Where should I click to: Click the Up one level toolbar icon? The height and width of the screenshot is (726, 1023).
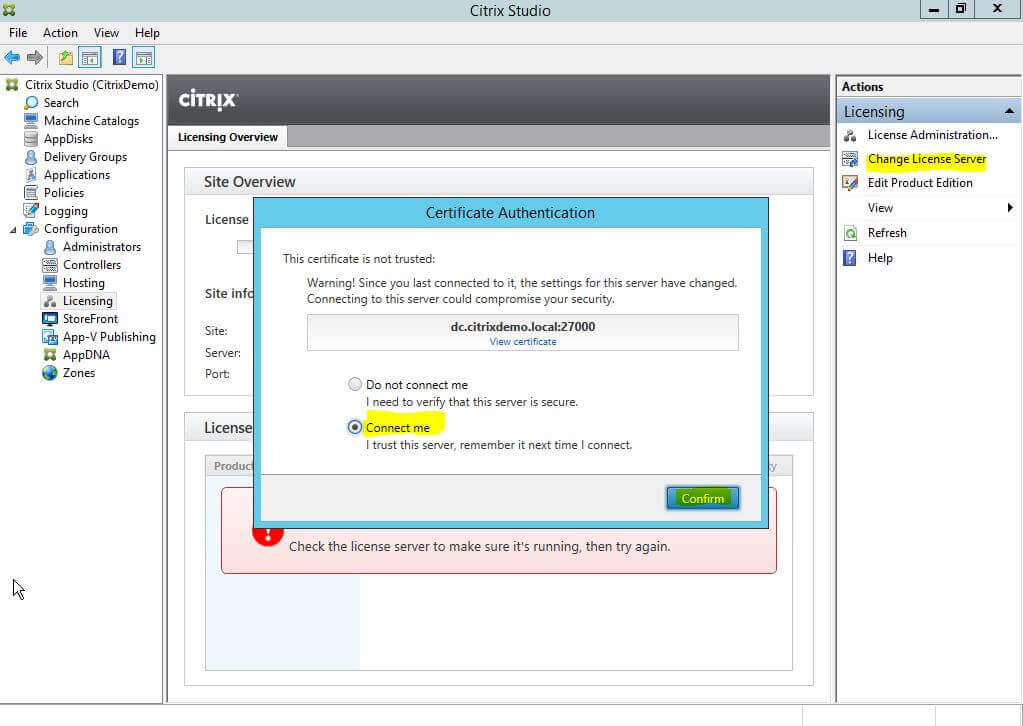tap(65, 57)
